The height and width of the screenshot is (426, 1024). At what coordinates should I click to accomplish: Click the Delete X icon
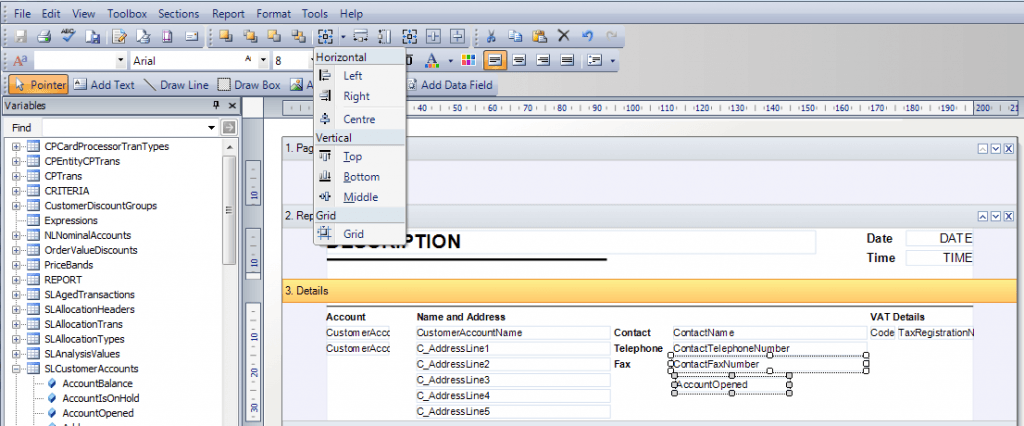tap(563, 36)
